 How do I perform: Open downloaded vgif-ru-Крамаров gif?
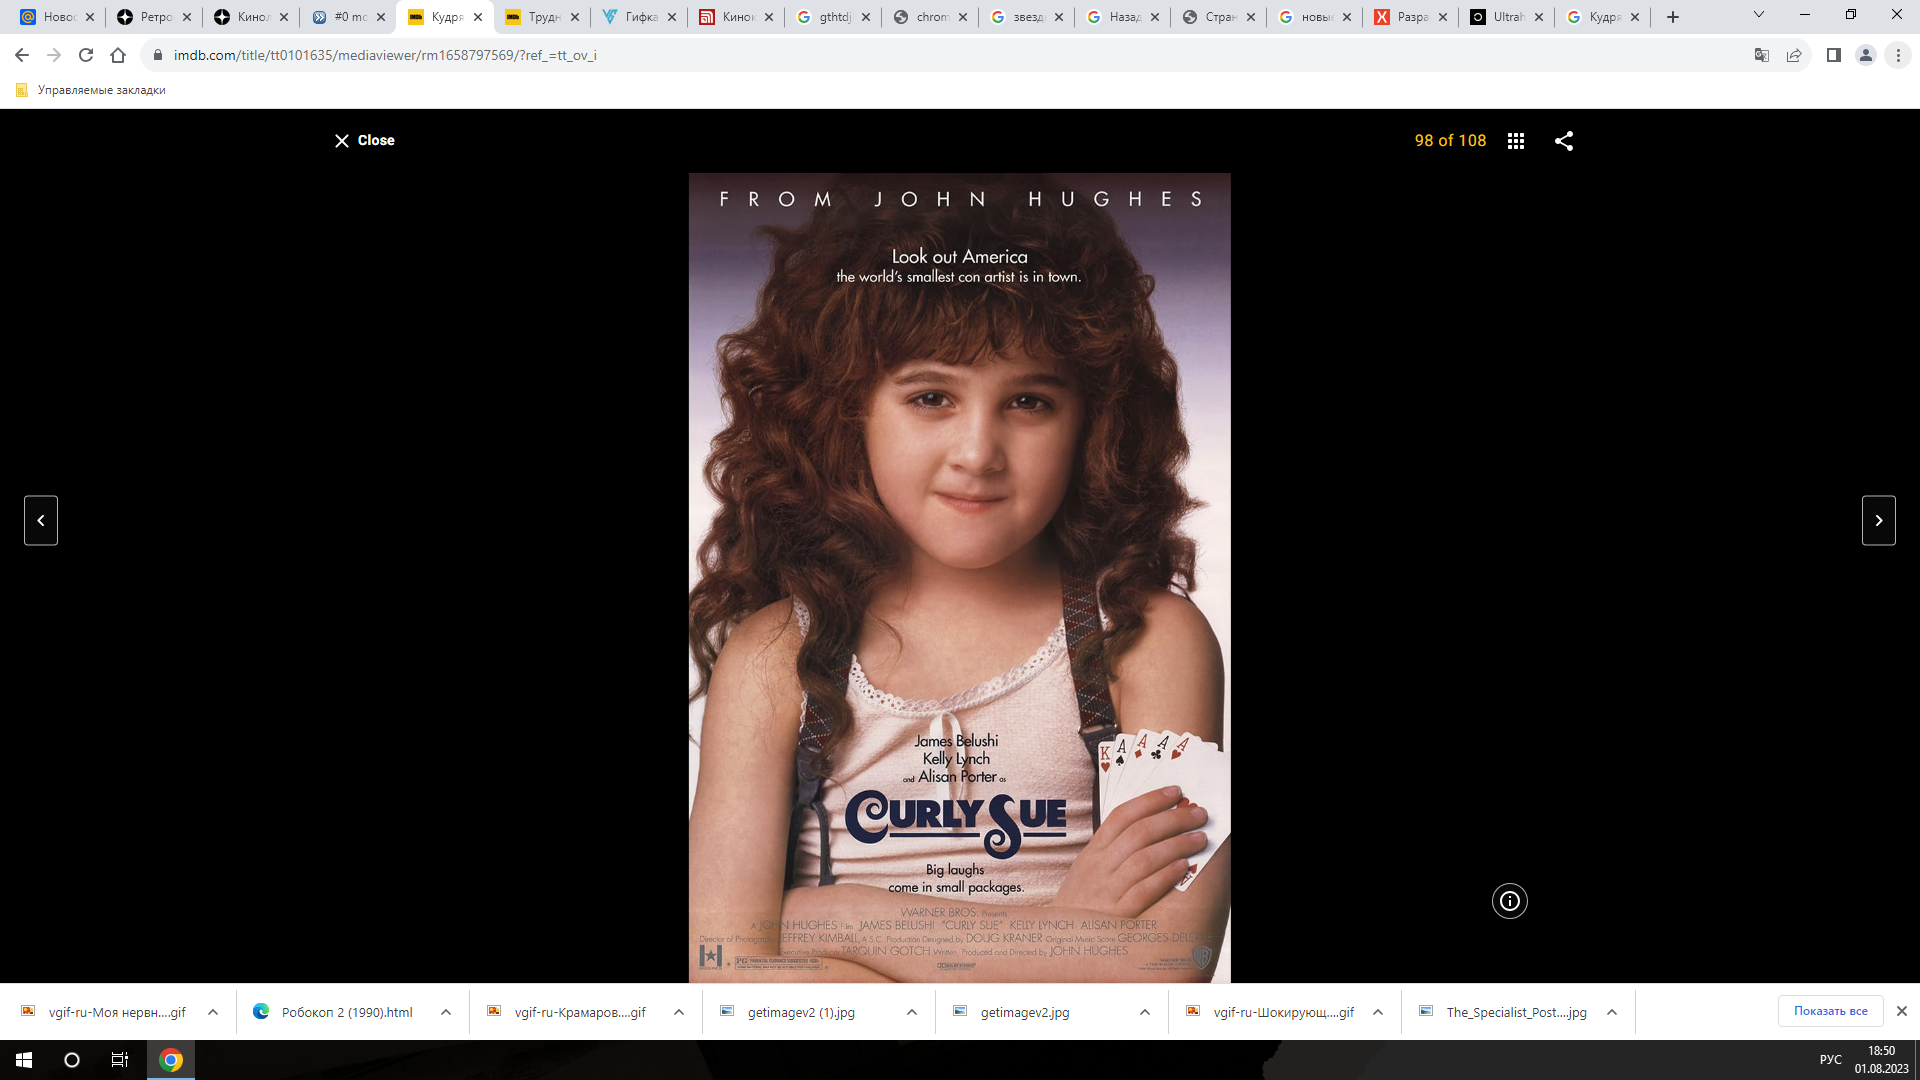point(567,1012)
